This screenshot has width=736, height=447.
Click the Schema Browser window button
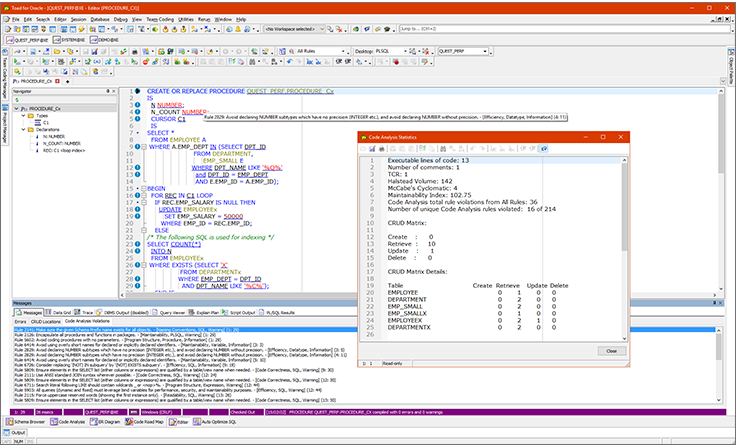pos(26,422)
